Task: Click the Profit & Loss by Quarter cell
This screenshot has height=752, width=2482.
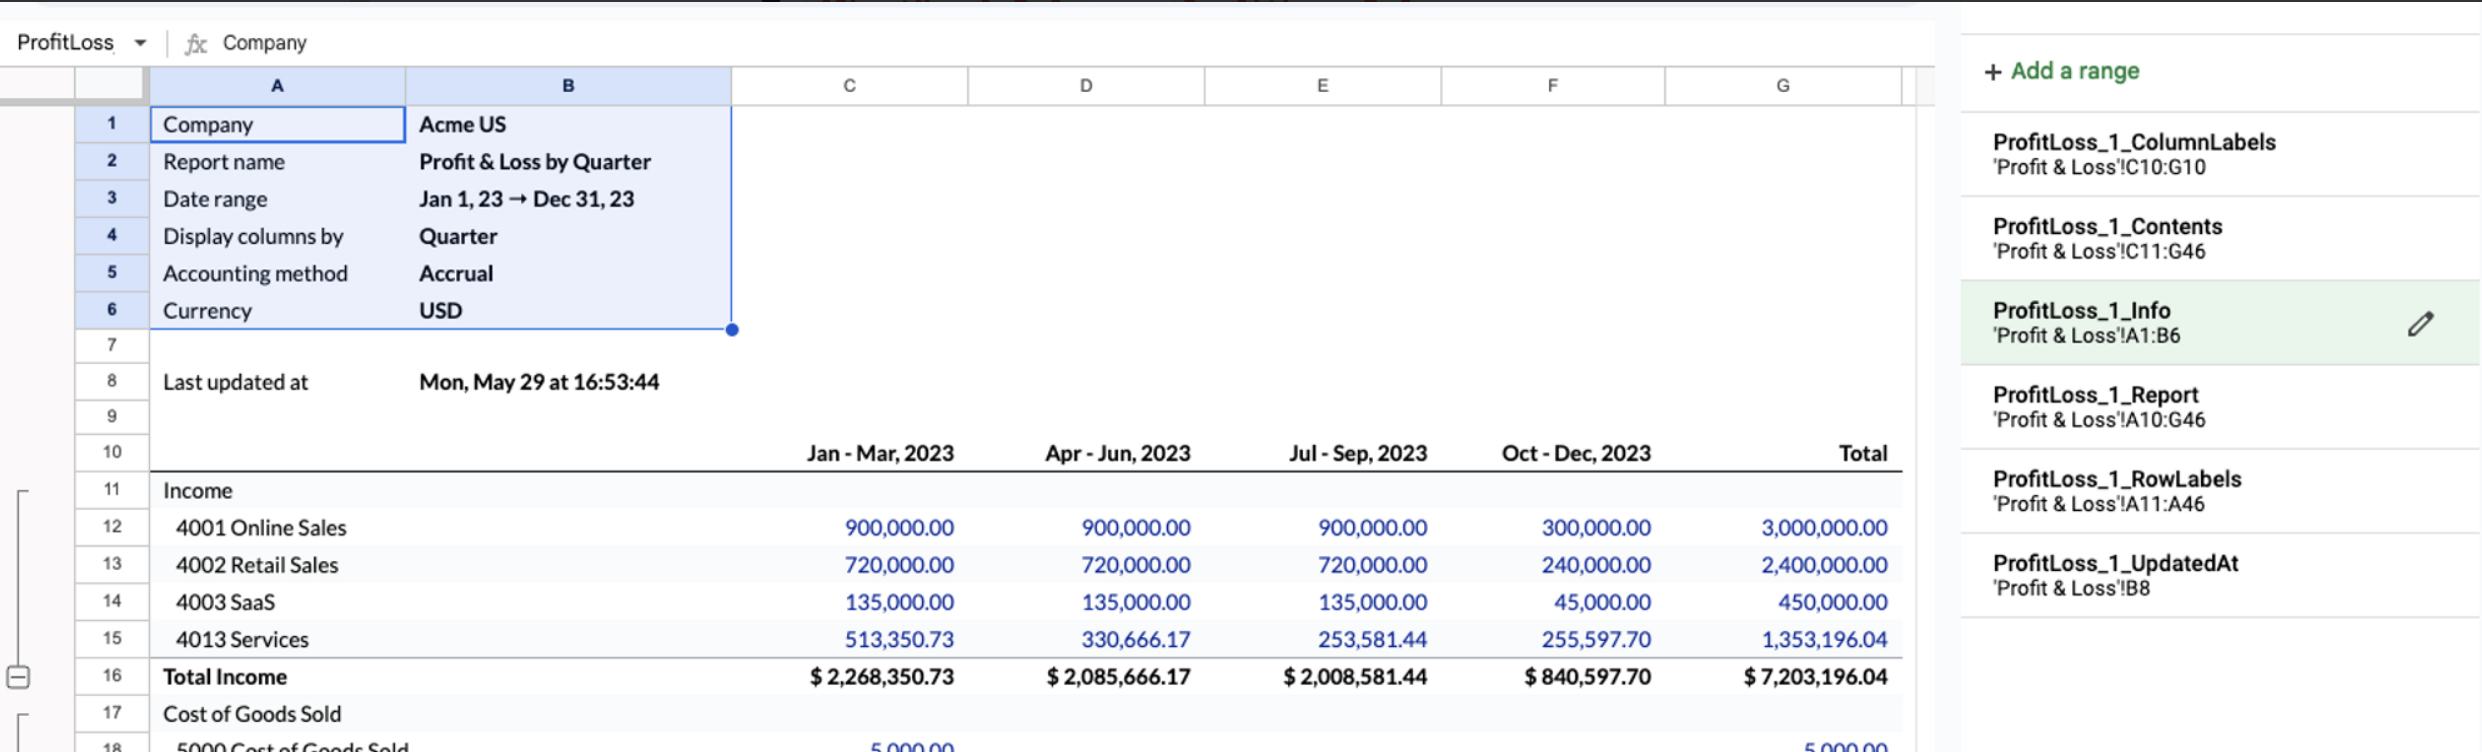Action: point(568,162)
